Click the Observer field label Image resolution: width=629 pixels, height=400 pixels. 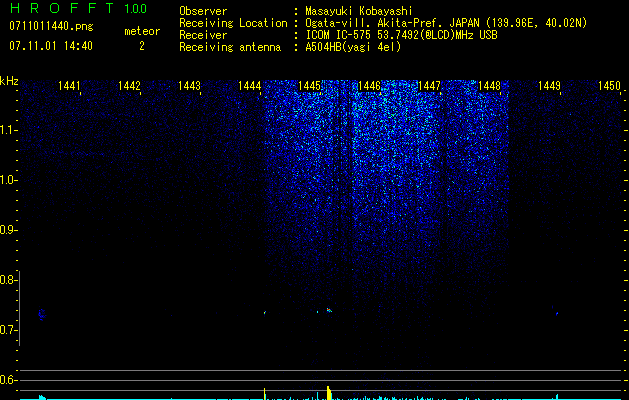click(x=203, y=11)
